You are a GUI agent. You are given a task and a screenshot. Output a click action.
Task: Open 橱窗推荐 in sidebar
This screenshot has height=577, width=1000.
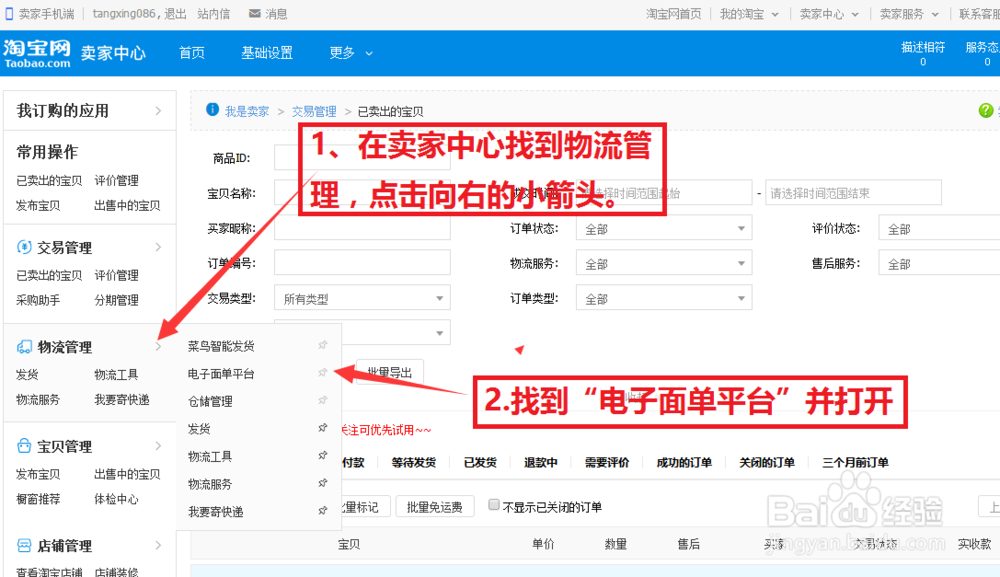tap(38, 499)
